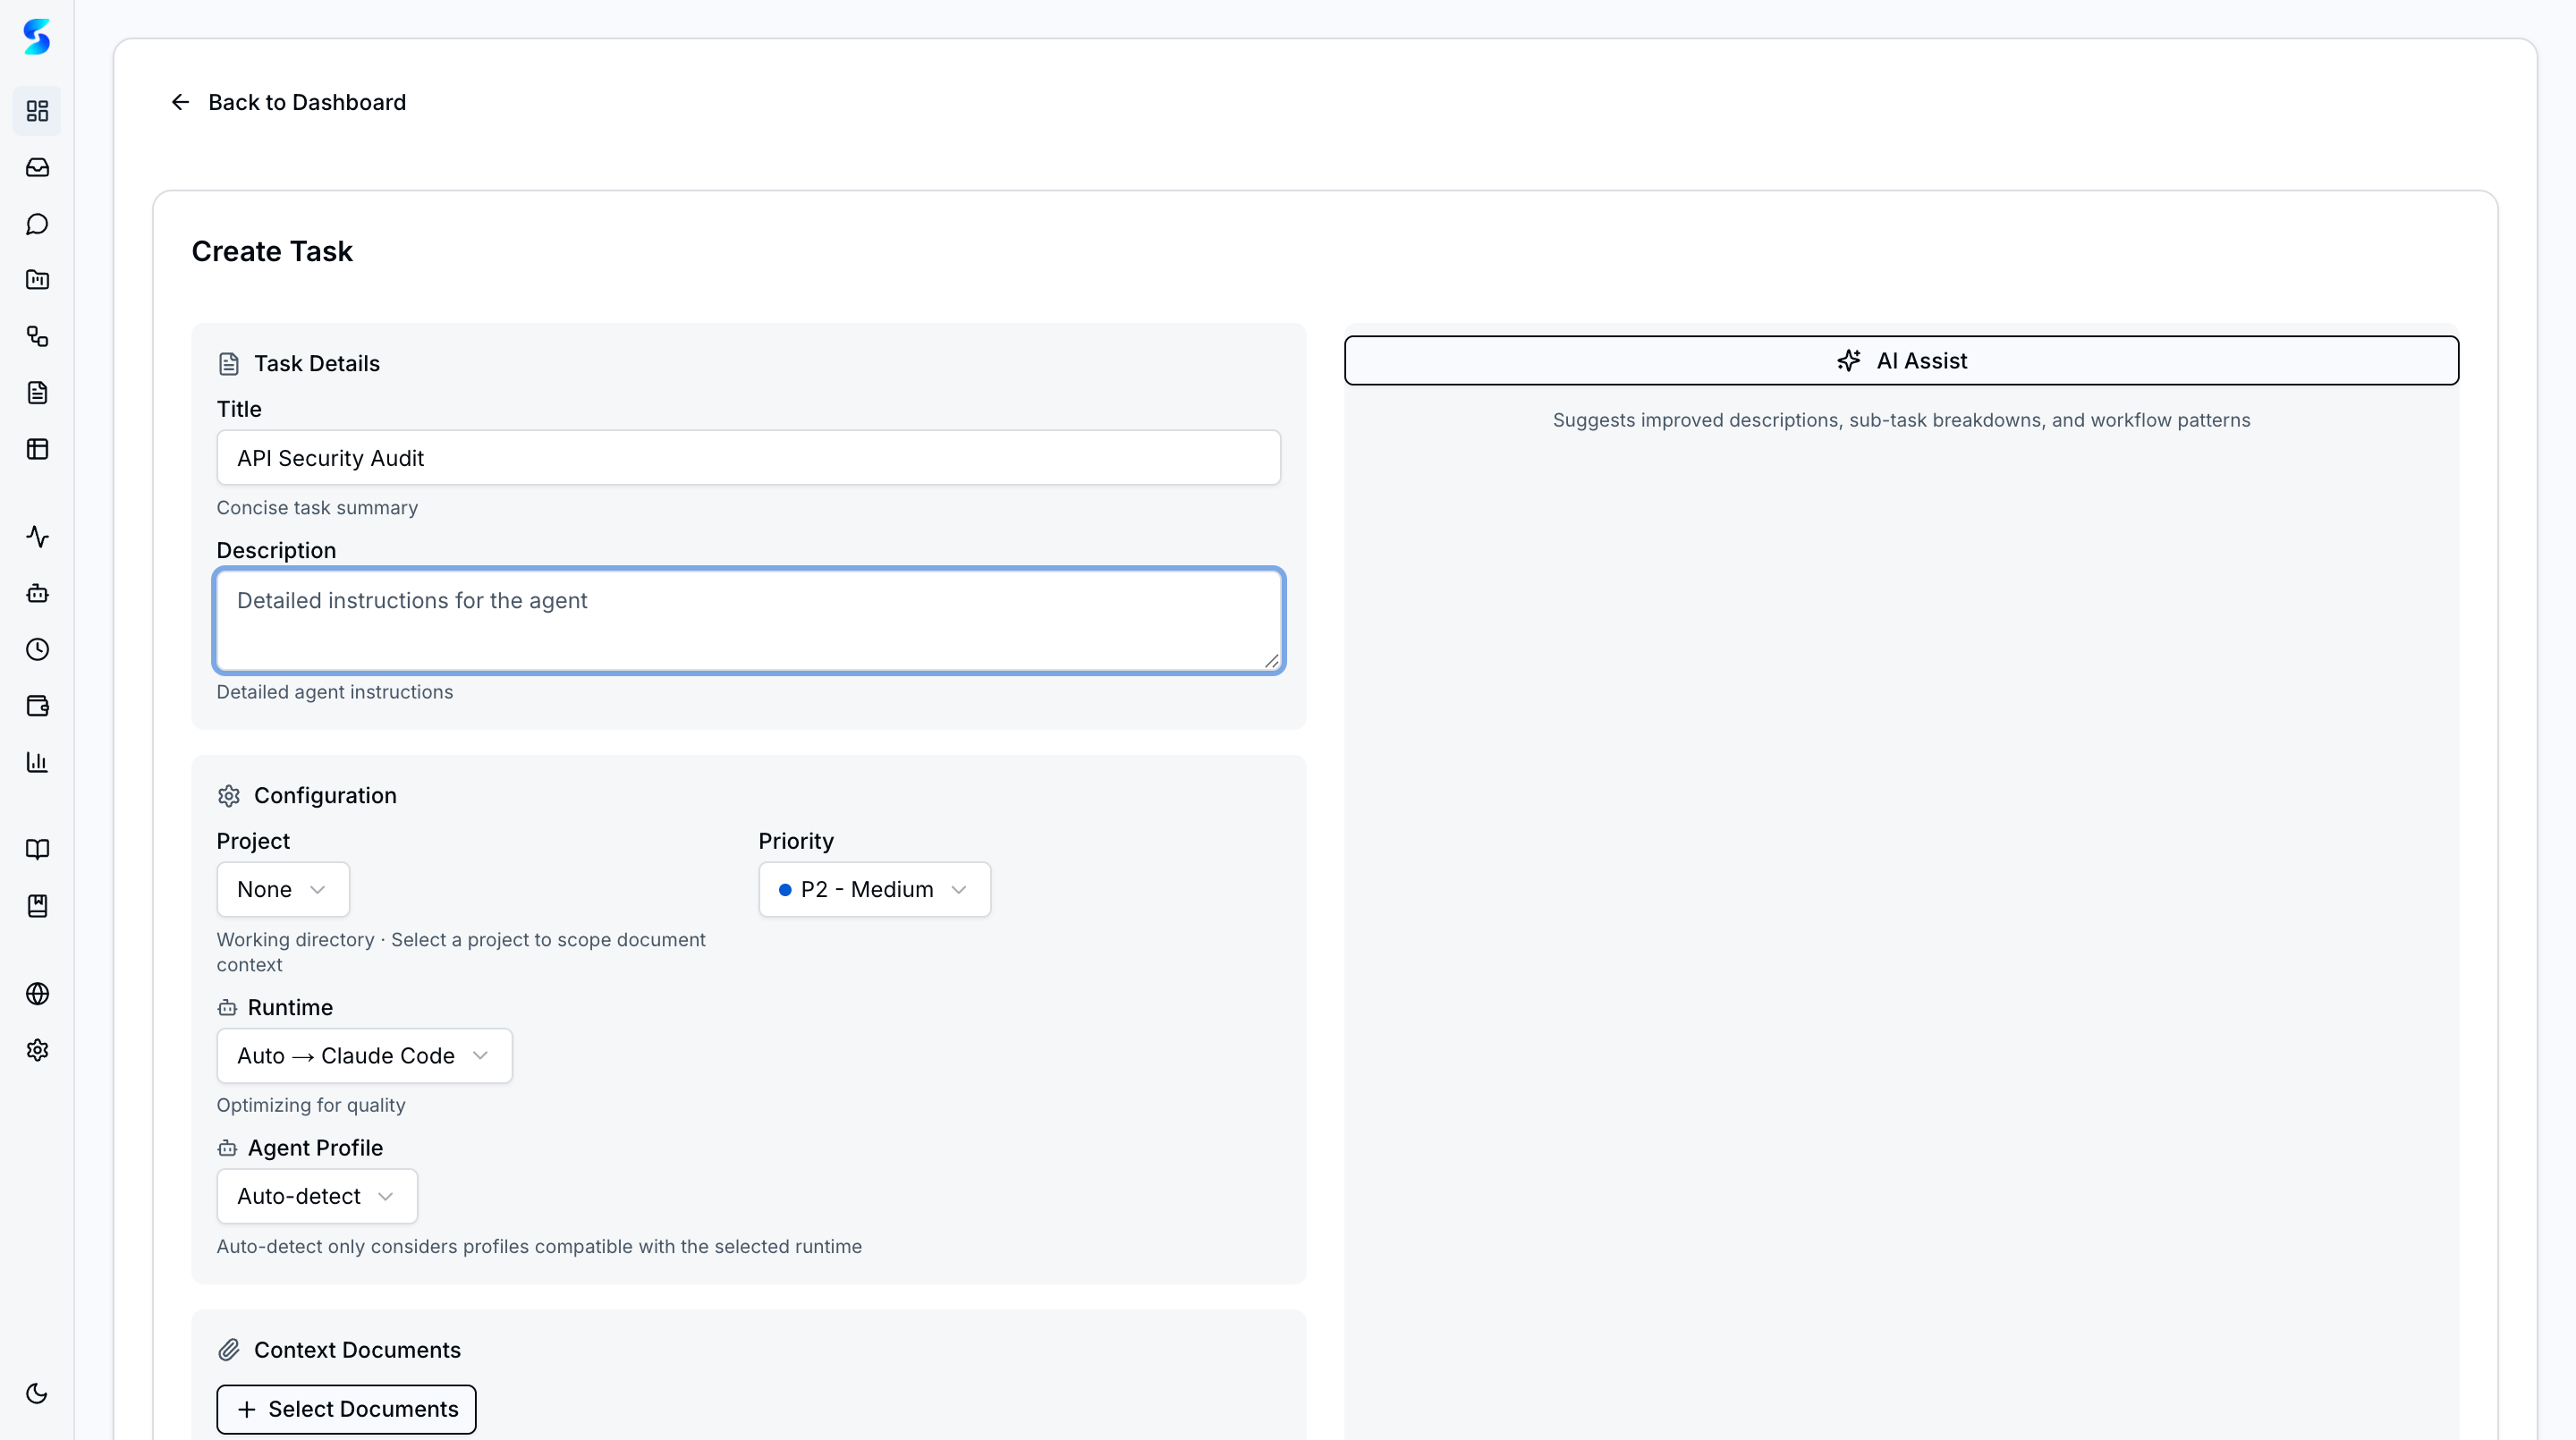2576x1440 pixels.
Task: Open the Analytics bar chart icon
Action: [x=37, y=762]
